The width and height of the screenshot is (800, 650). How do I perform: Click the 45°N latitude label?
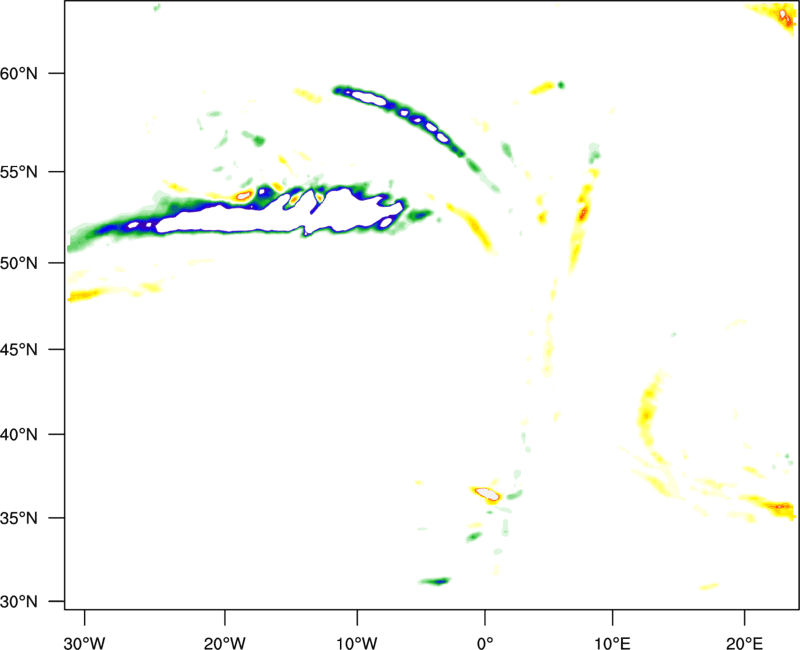(x=19, y=350)
